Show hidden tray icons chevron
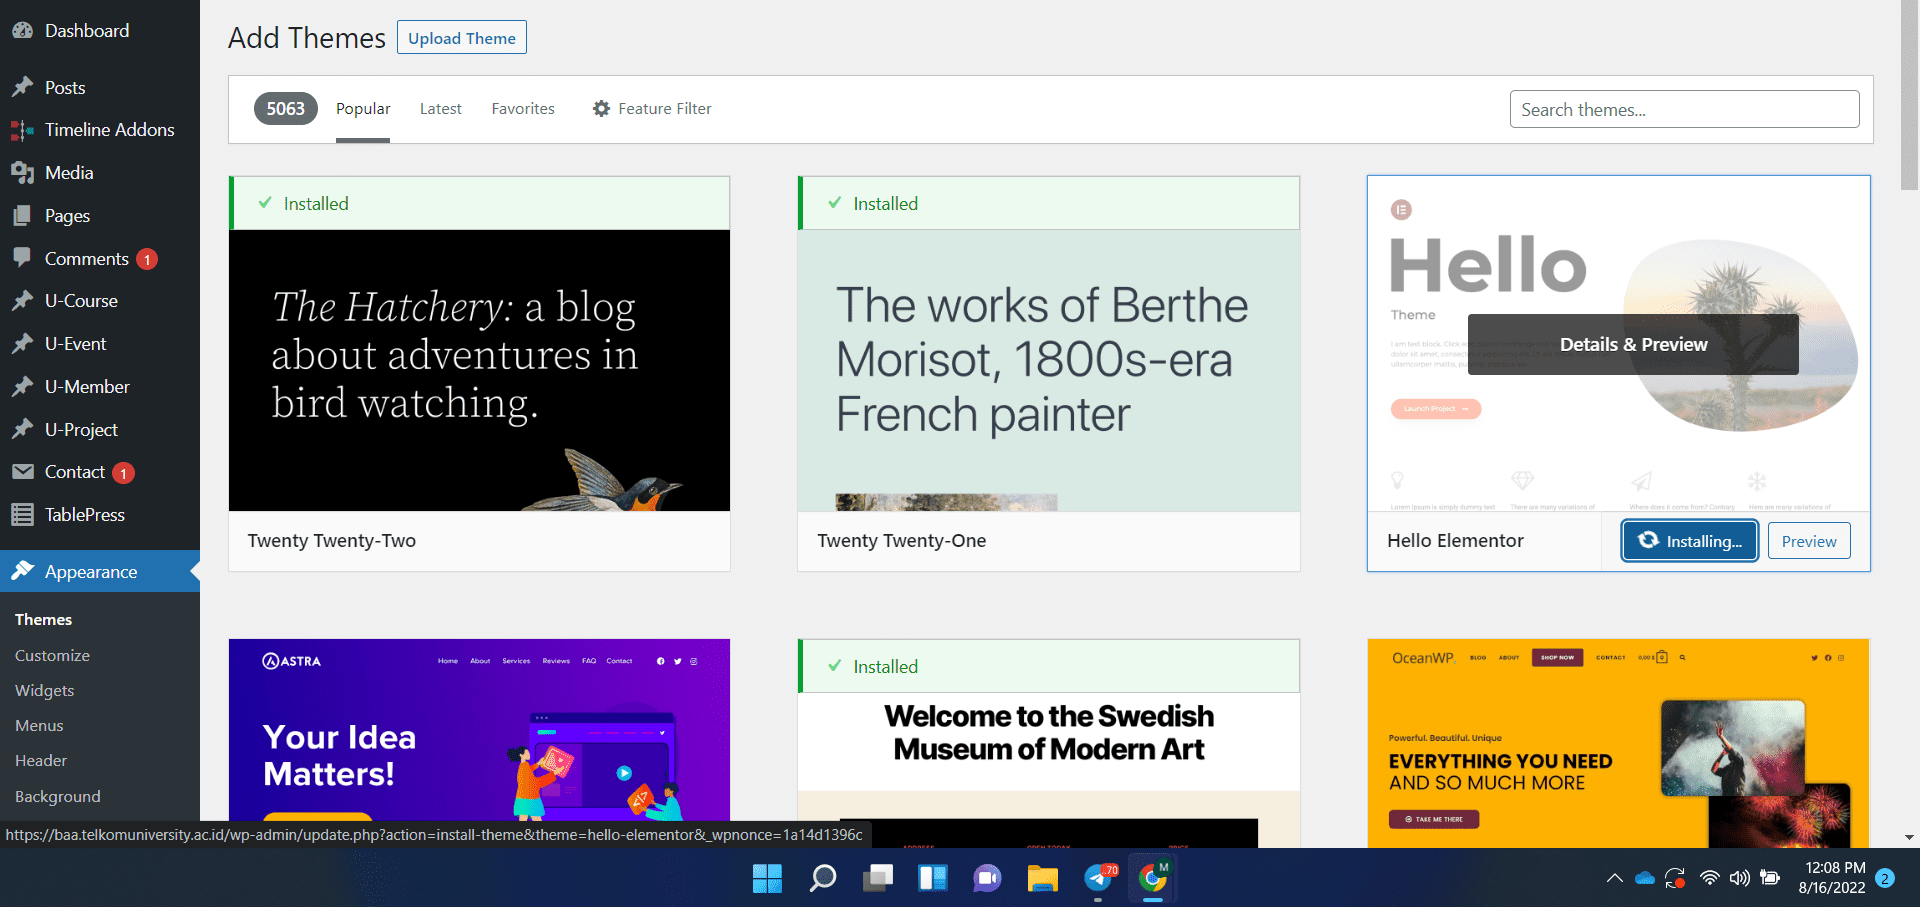The width and height of the screenshot is (1920, 907). coord(1614,878)
